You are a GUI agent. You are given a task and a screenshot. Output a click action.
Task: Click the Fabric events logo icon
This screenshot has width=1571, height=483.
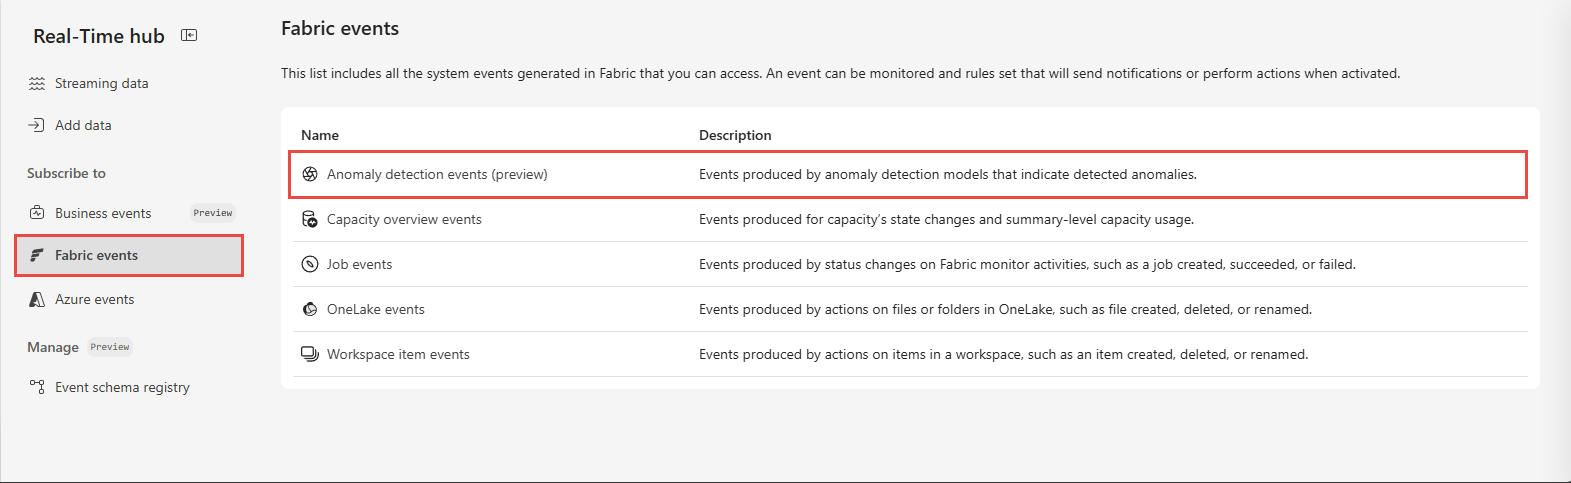pos(37,255)
